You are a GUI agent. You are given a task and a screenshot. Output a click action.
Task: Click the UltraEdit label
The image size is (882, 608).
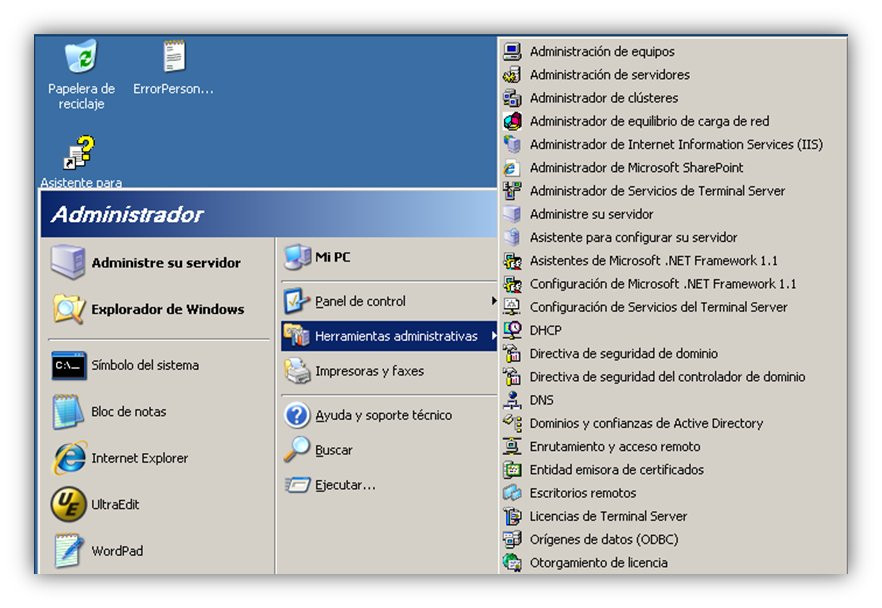pyautogui.click(x=115, y=505)
